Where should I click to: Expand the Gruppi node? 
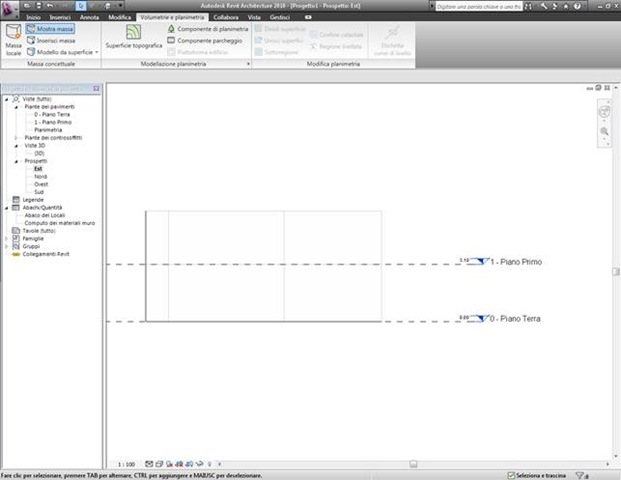pyautogui.click(x=6, y=246)
